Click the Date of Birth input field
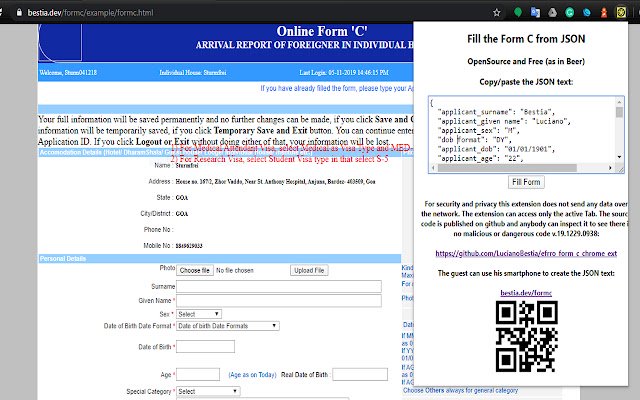Viewport: 640px width, 400px height. tap(205, 347)
